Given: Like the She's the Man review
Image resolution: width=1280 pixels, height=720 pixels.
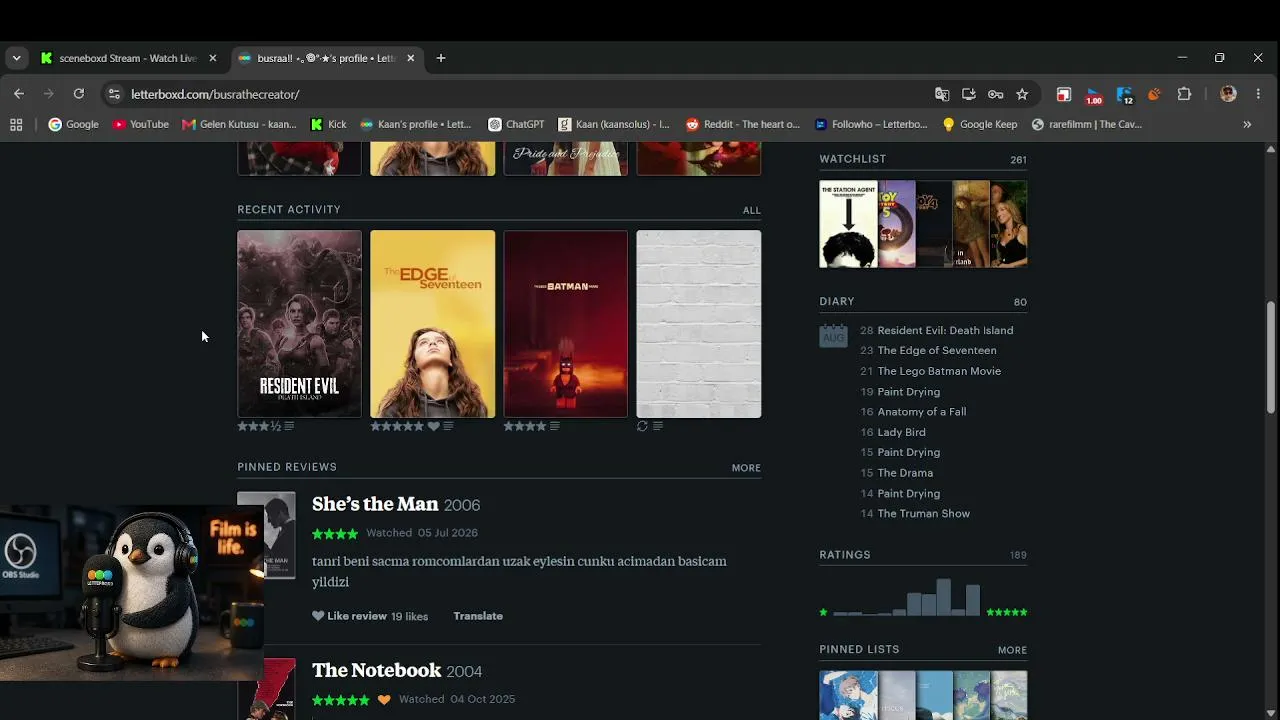Looking at the screenshot, I should tap(349, 616).
